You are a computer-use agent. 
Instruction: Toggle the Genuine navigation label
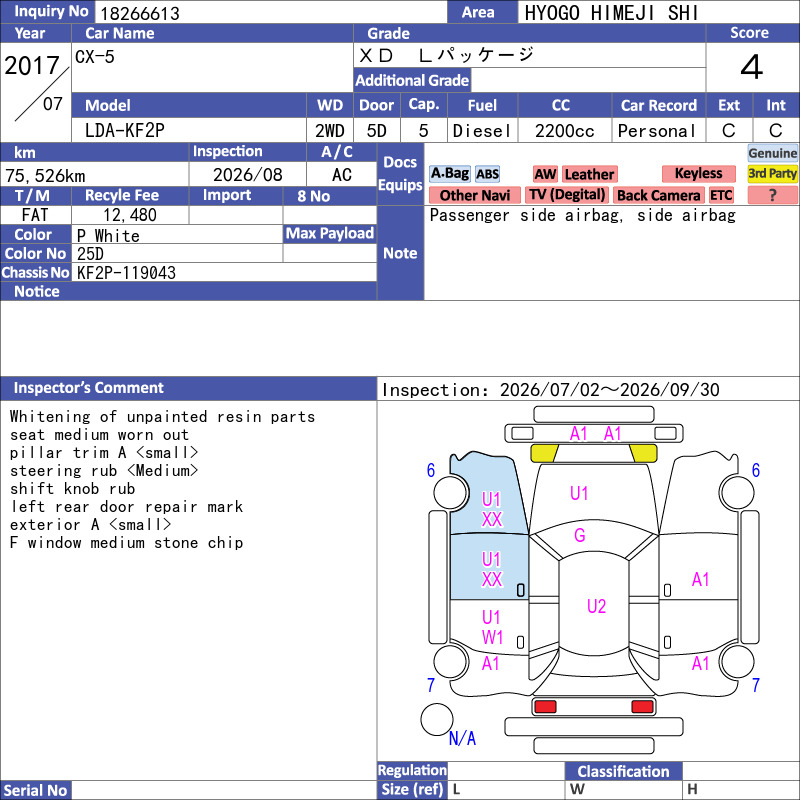coord(772,153)
